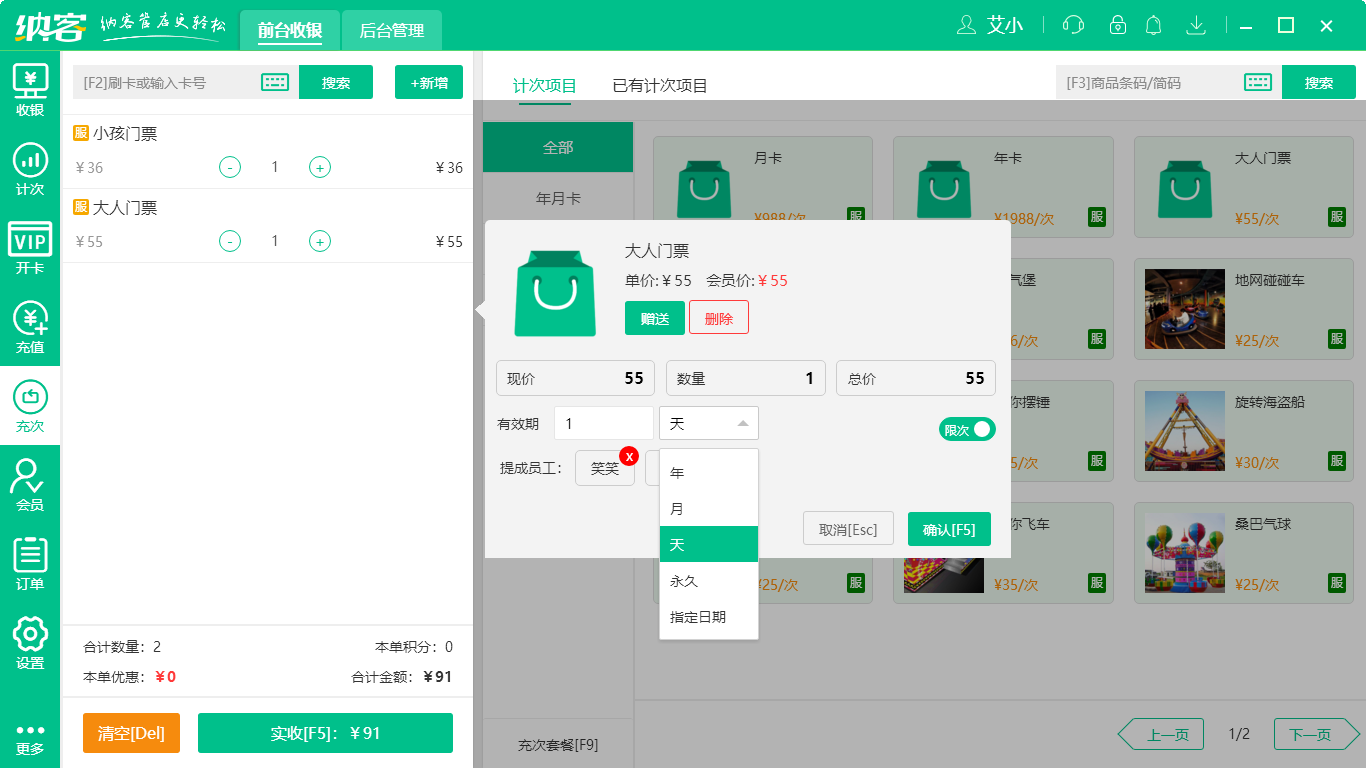Confirm the dialog with 确认[F5]
The height and width of the screenshot is (768, 1366).
tap(948, 528)
